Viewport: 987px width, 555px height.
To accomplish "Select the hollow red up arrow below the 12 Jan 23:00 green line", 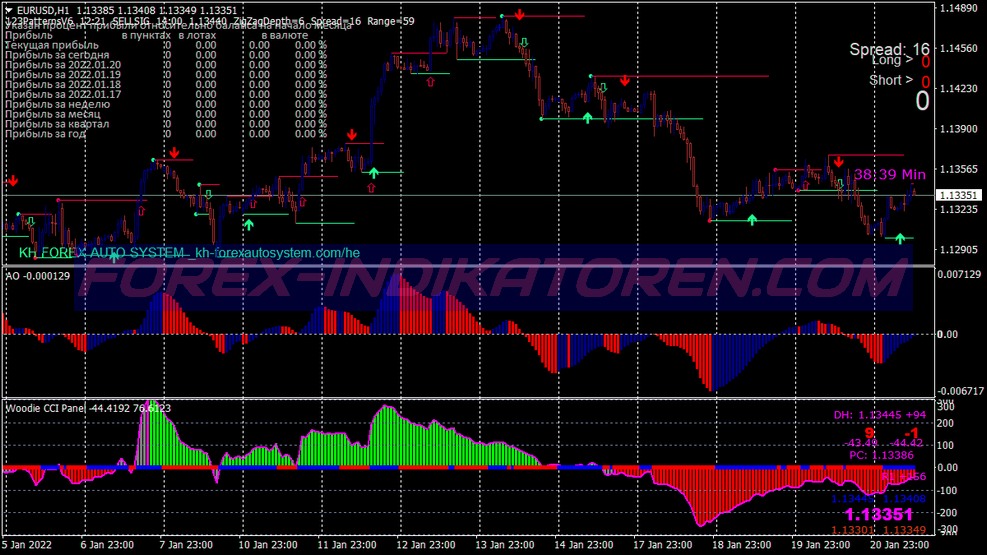I will [431, 82].
